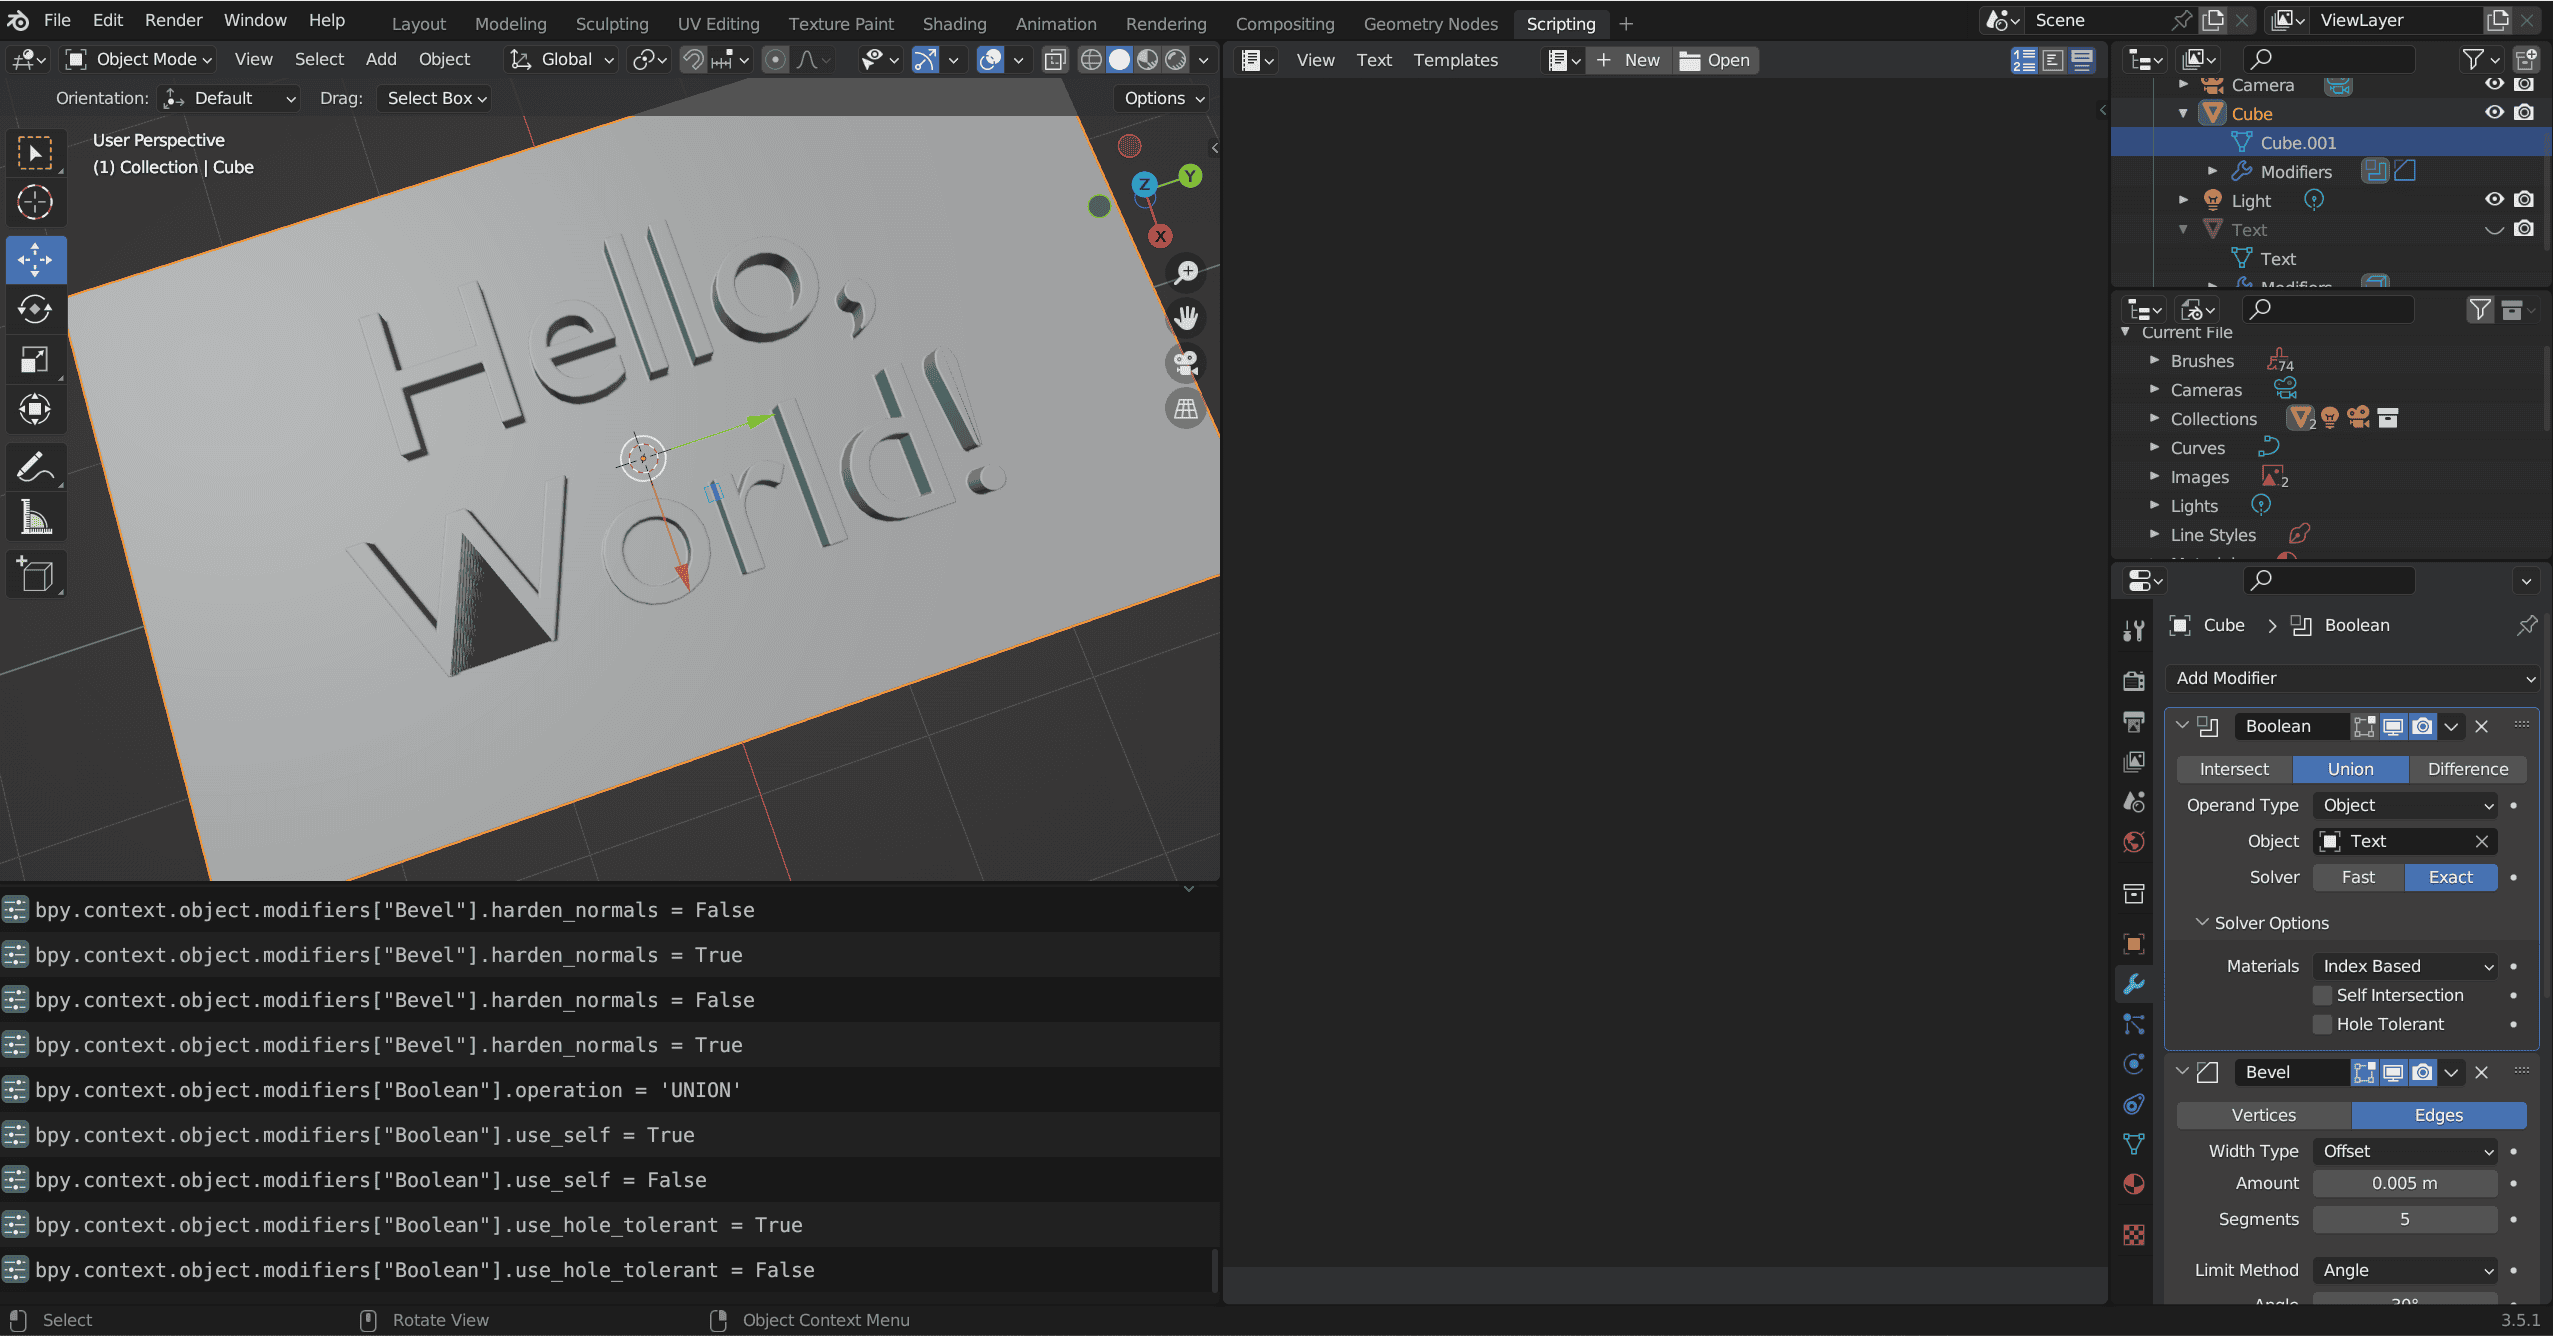Toggle Boolean modifier viewport display
The image size is (2553, 1336).
click(x=2393, y=726)
